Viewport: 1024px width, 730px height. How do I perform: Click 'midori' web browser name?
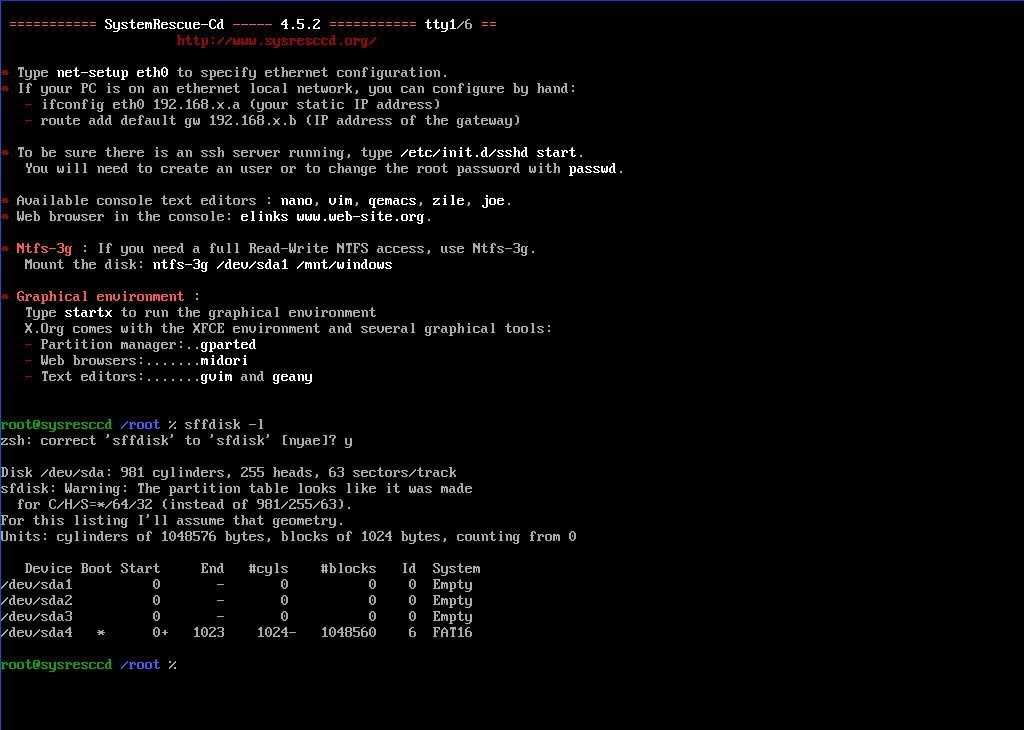(x=224, y=360)
